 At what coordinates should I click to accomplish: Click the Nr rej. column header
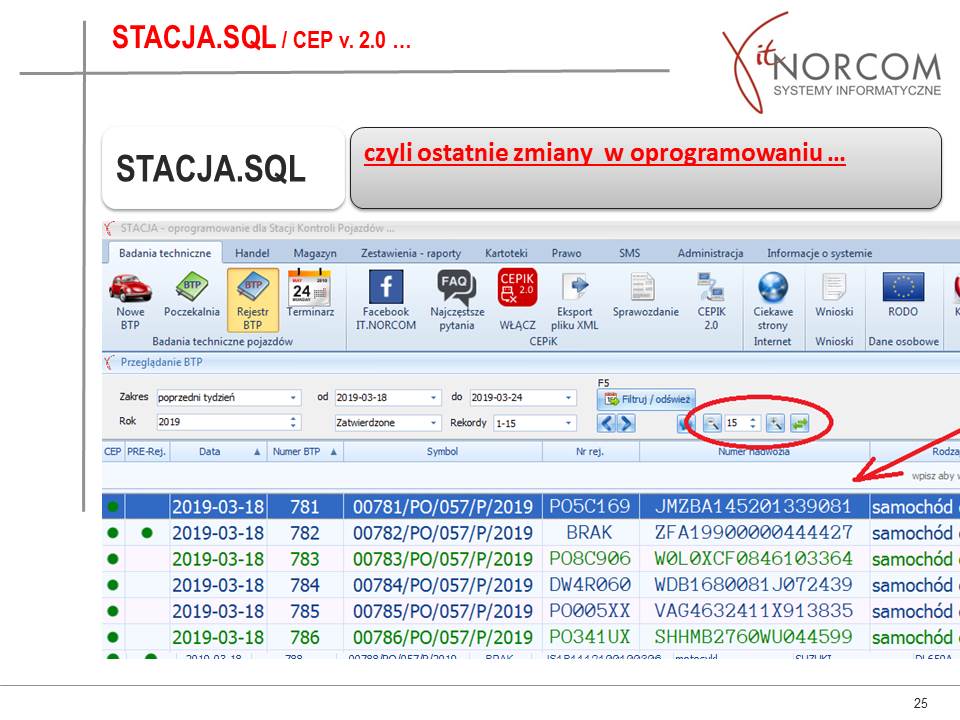point(590,452)
